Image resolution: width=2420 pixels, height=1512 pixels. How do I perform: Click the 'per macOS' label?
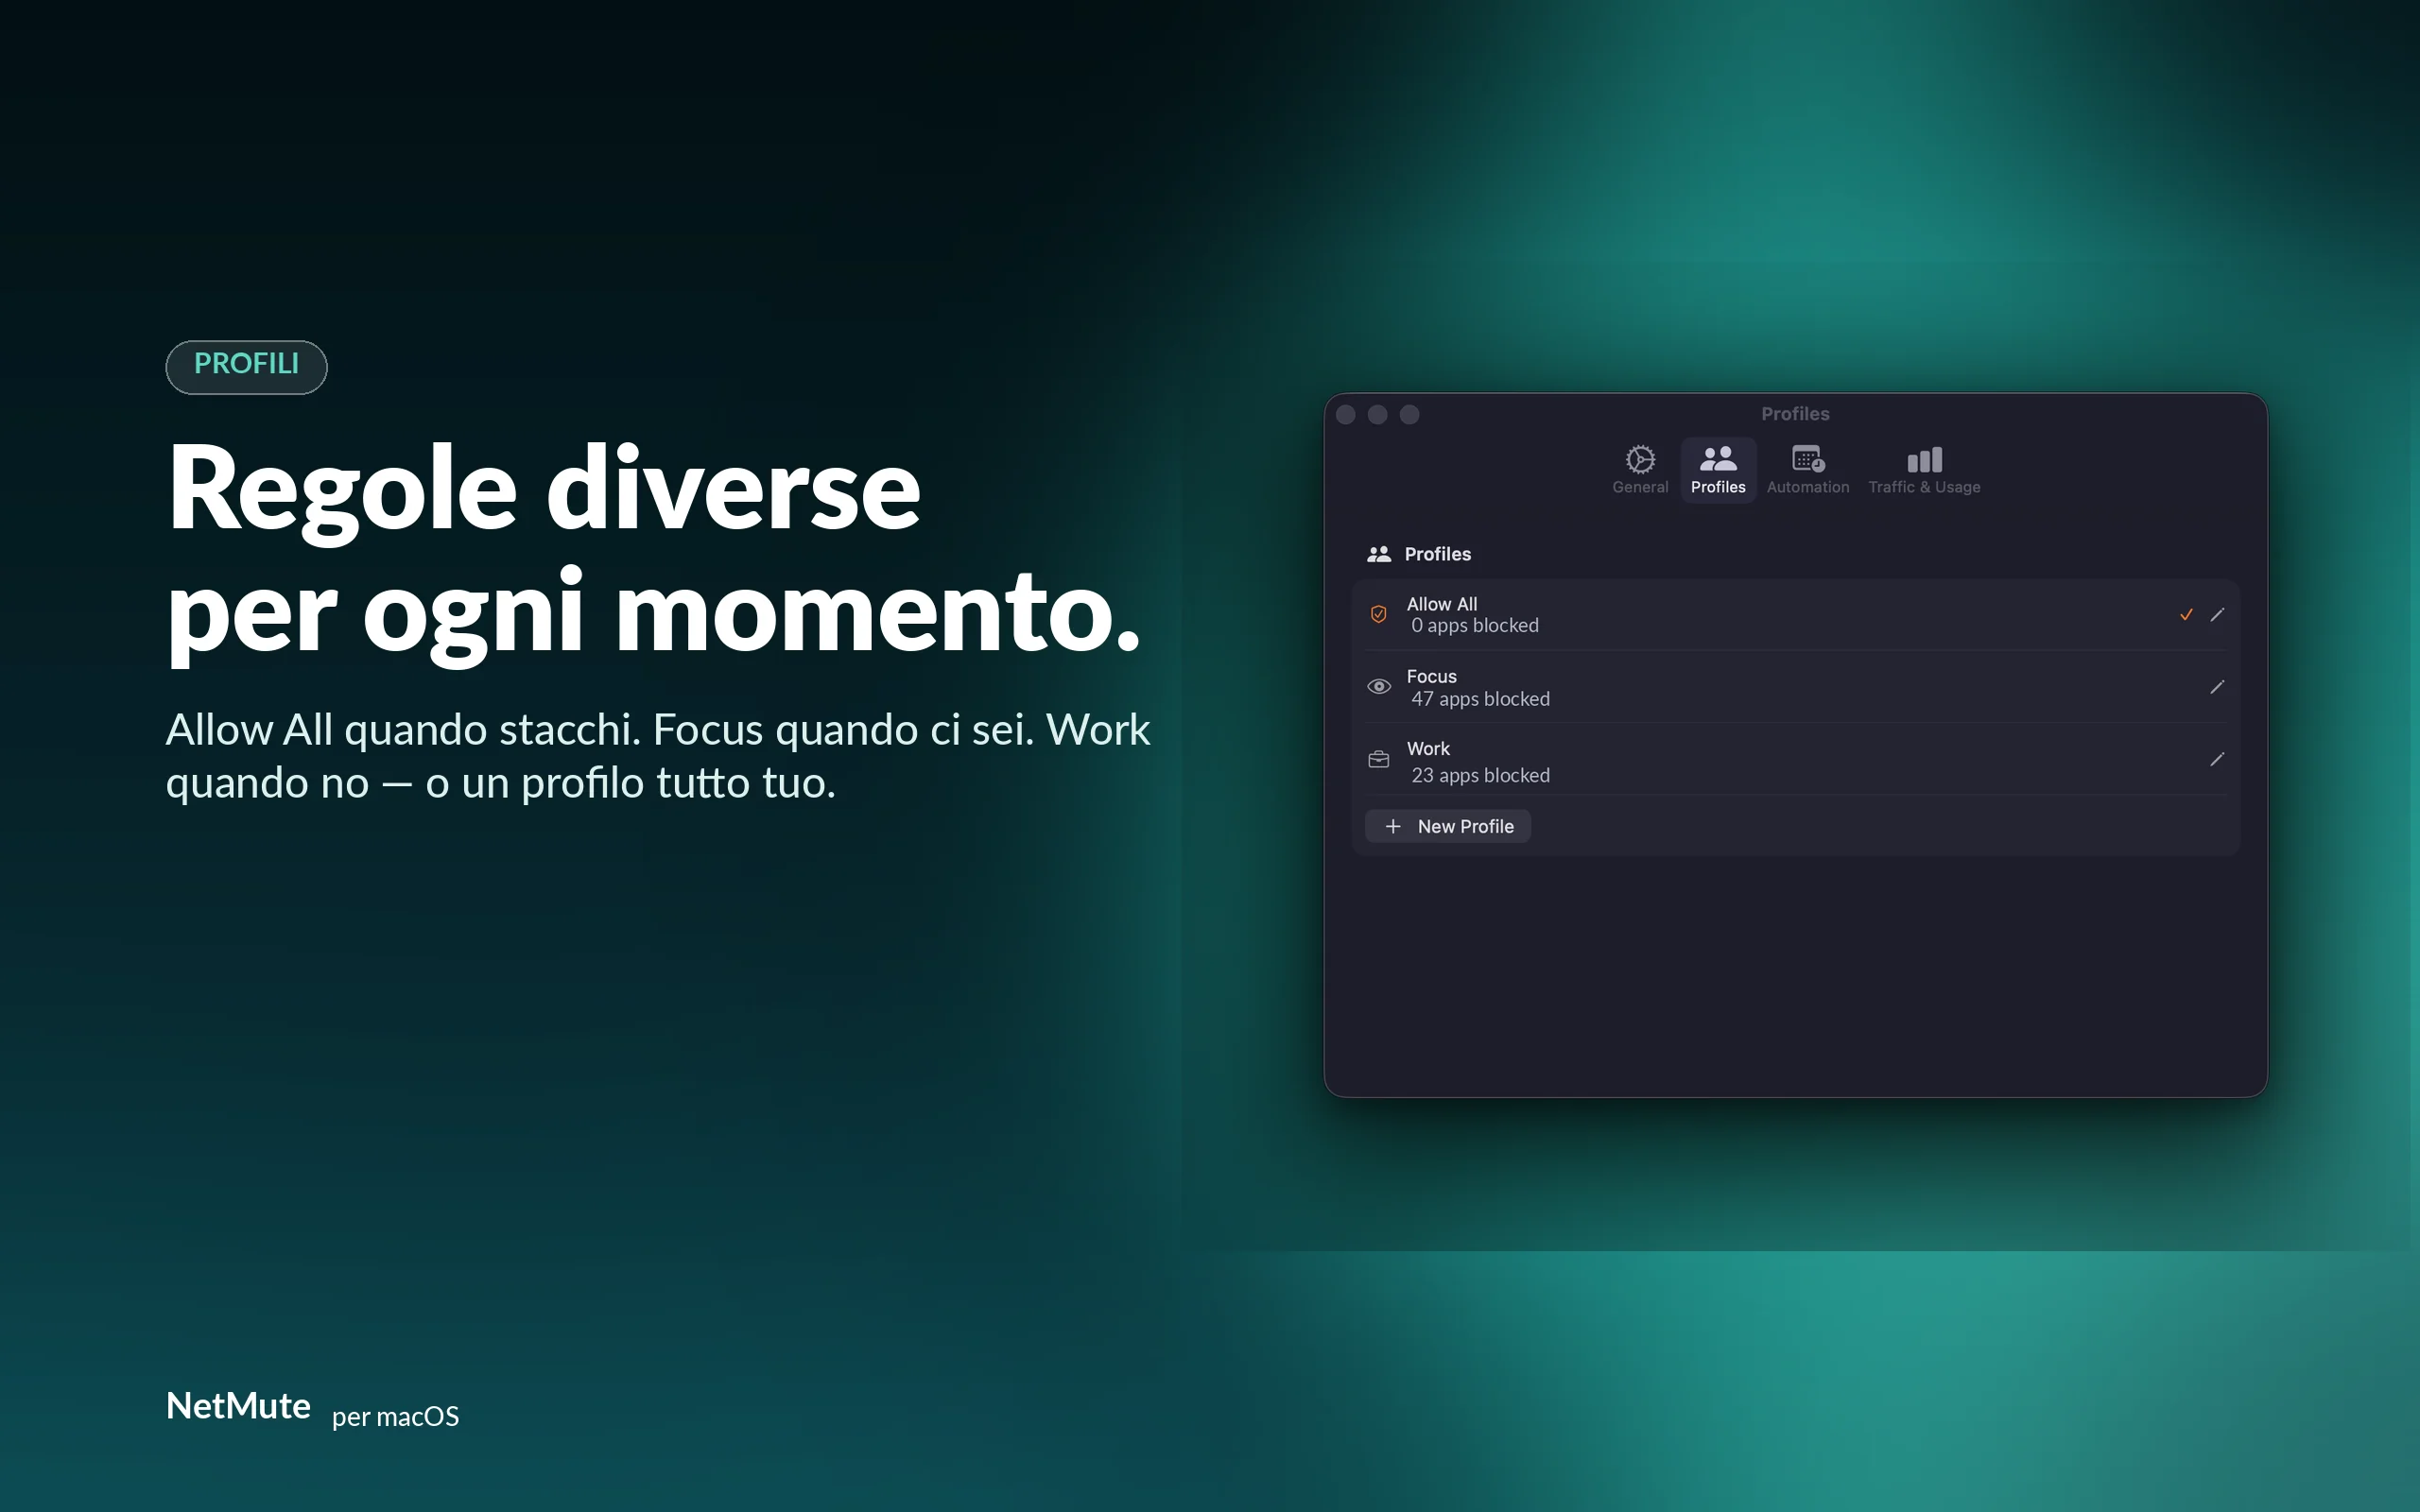[x=395, y=1417]
